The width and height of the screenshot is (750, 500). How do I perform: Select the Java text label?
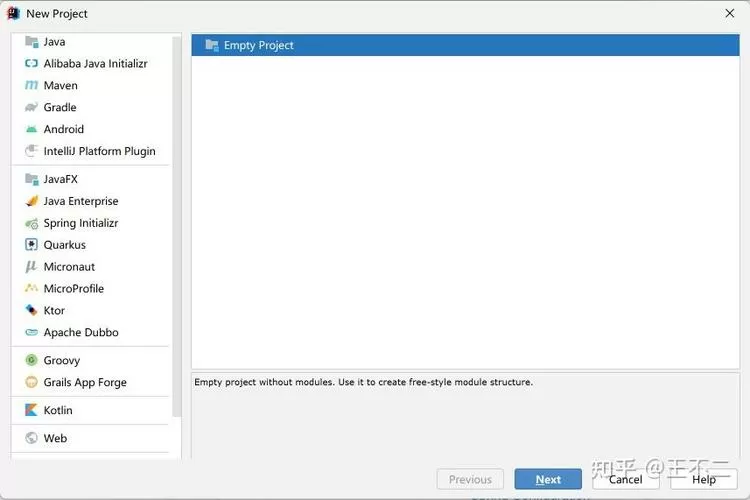tap(55, 42)
